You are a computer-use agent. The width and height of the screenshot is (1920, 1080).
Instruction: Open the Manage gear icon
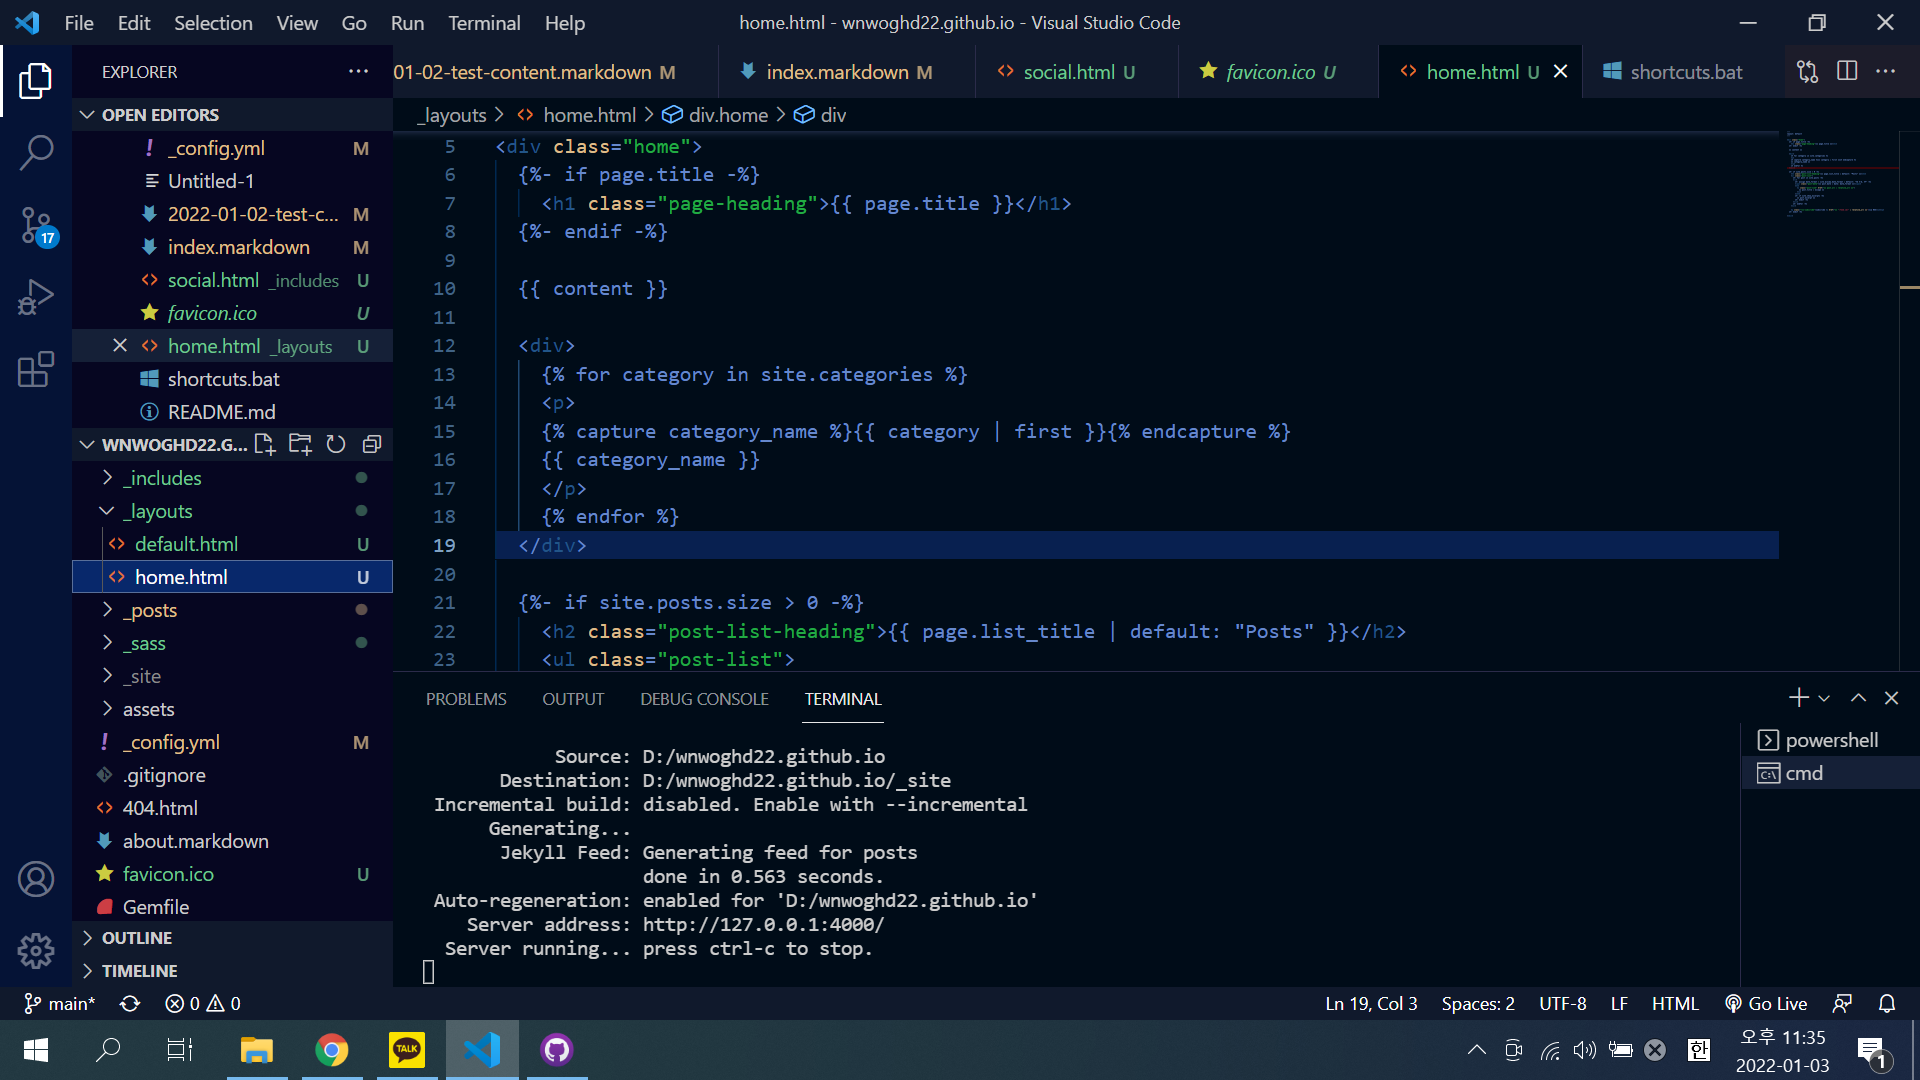pos(36,951)
